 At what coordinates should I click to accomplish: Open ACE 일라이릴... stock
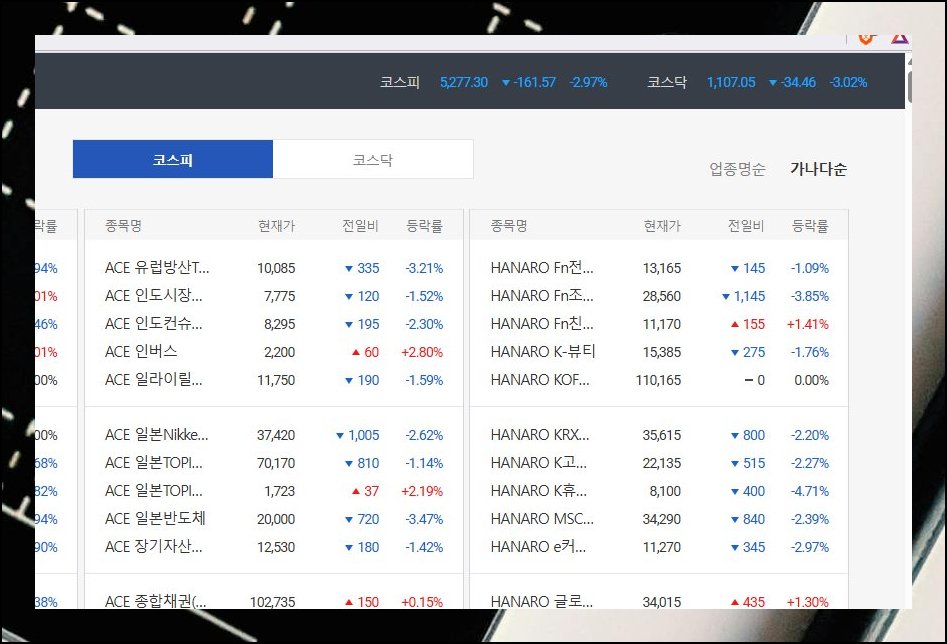[153, 379]
